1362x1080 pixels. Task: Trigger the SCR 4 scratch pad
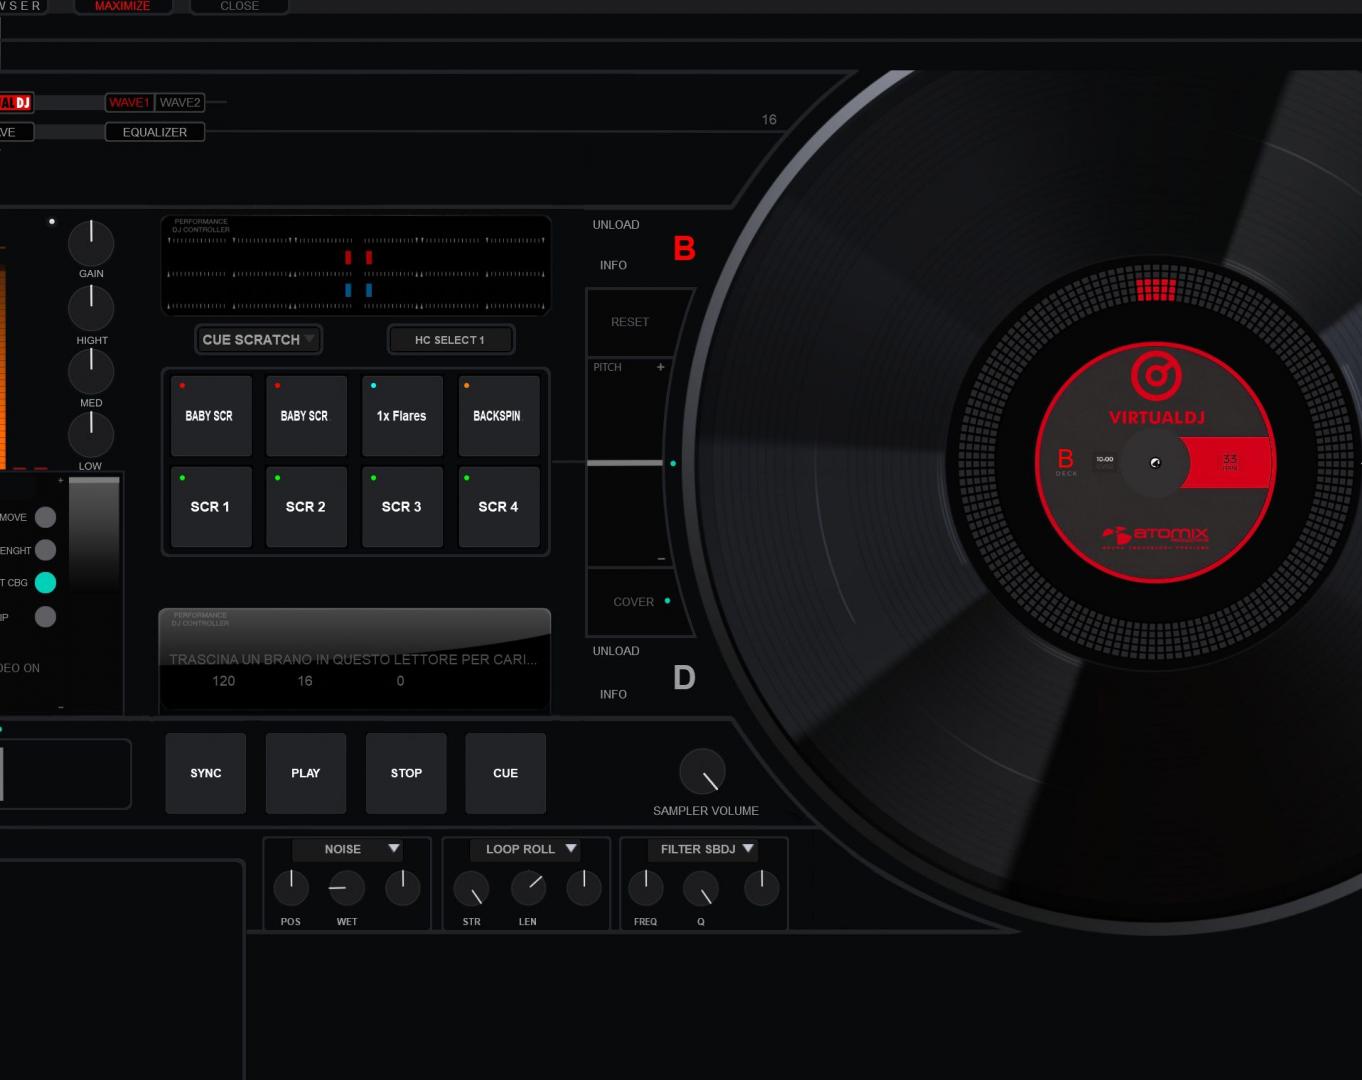point(498,506)
